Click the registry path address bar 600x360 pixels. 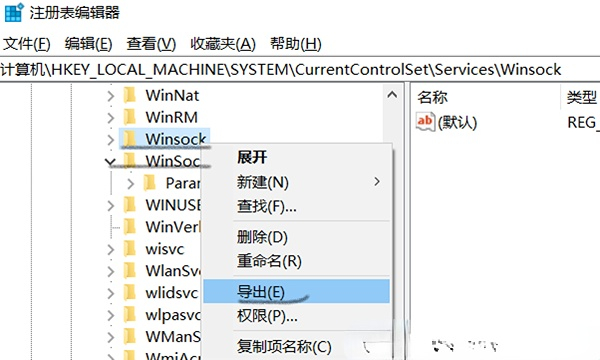[300, 70]
